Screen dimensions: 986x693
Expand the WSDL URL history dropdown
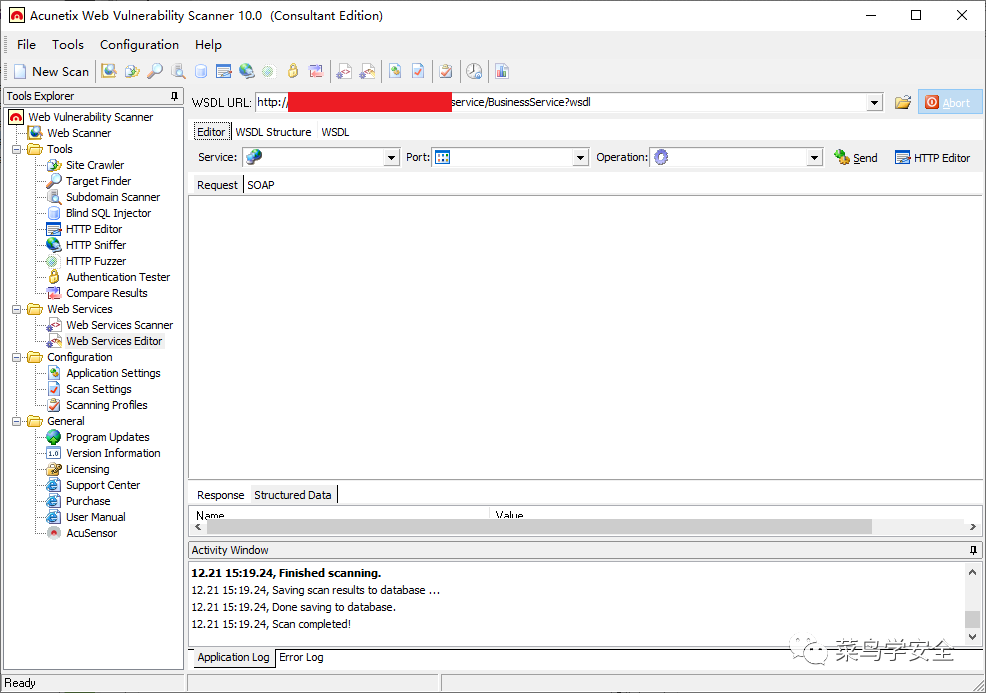coord(874,103)
